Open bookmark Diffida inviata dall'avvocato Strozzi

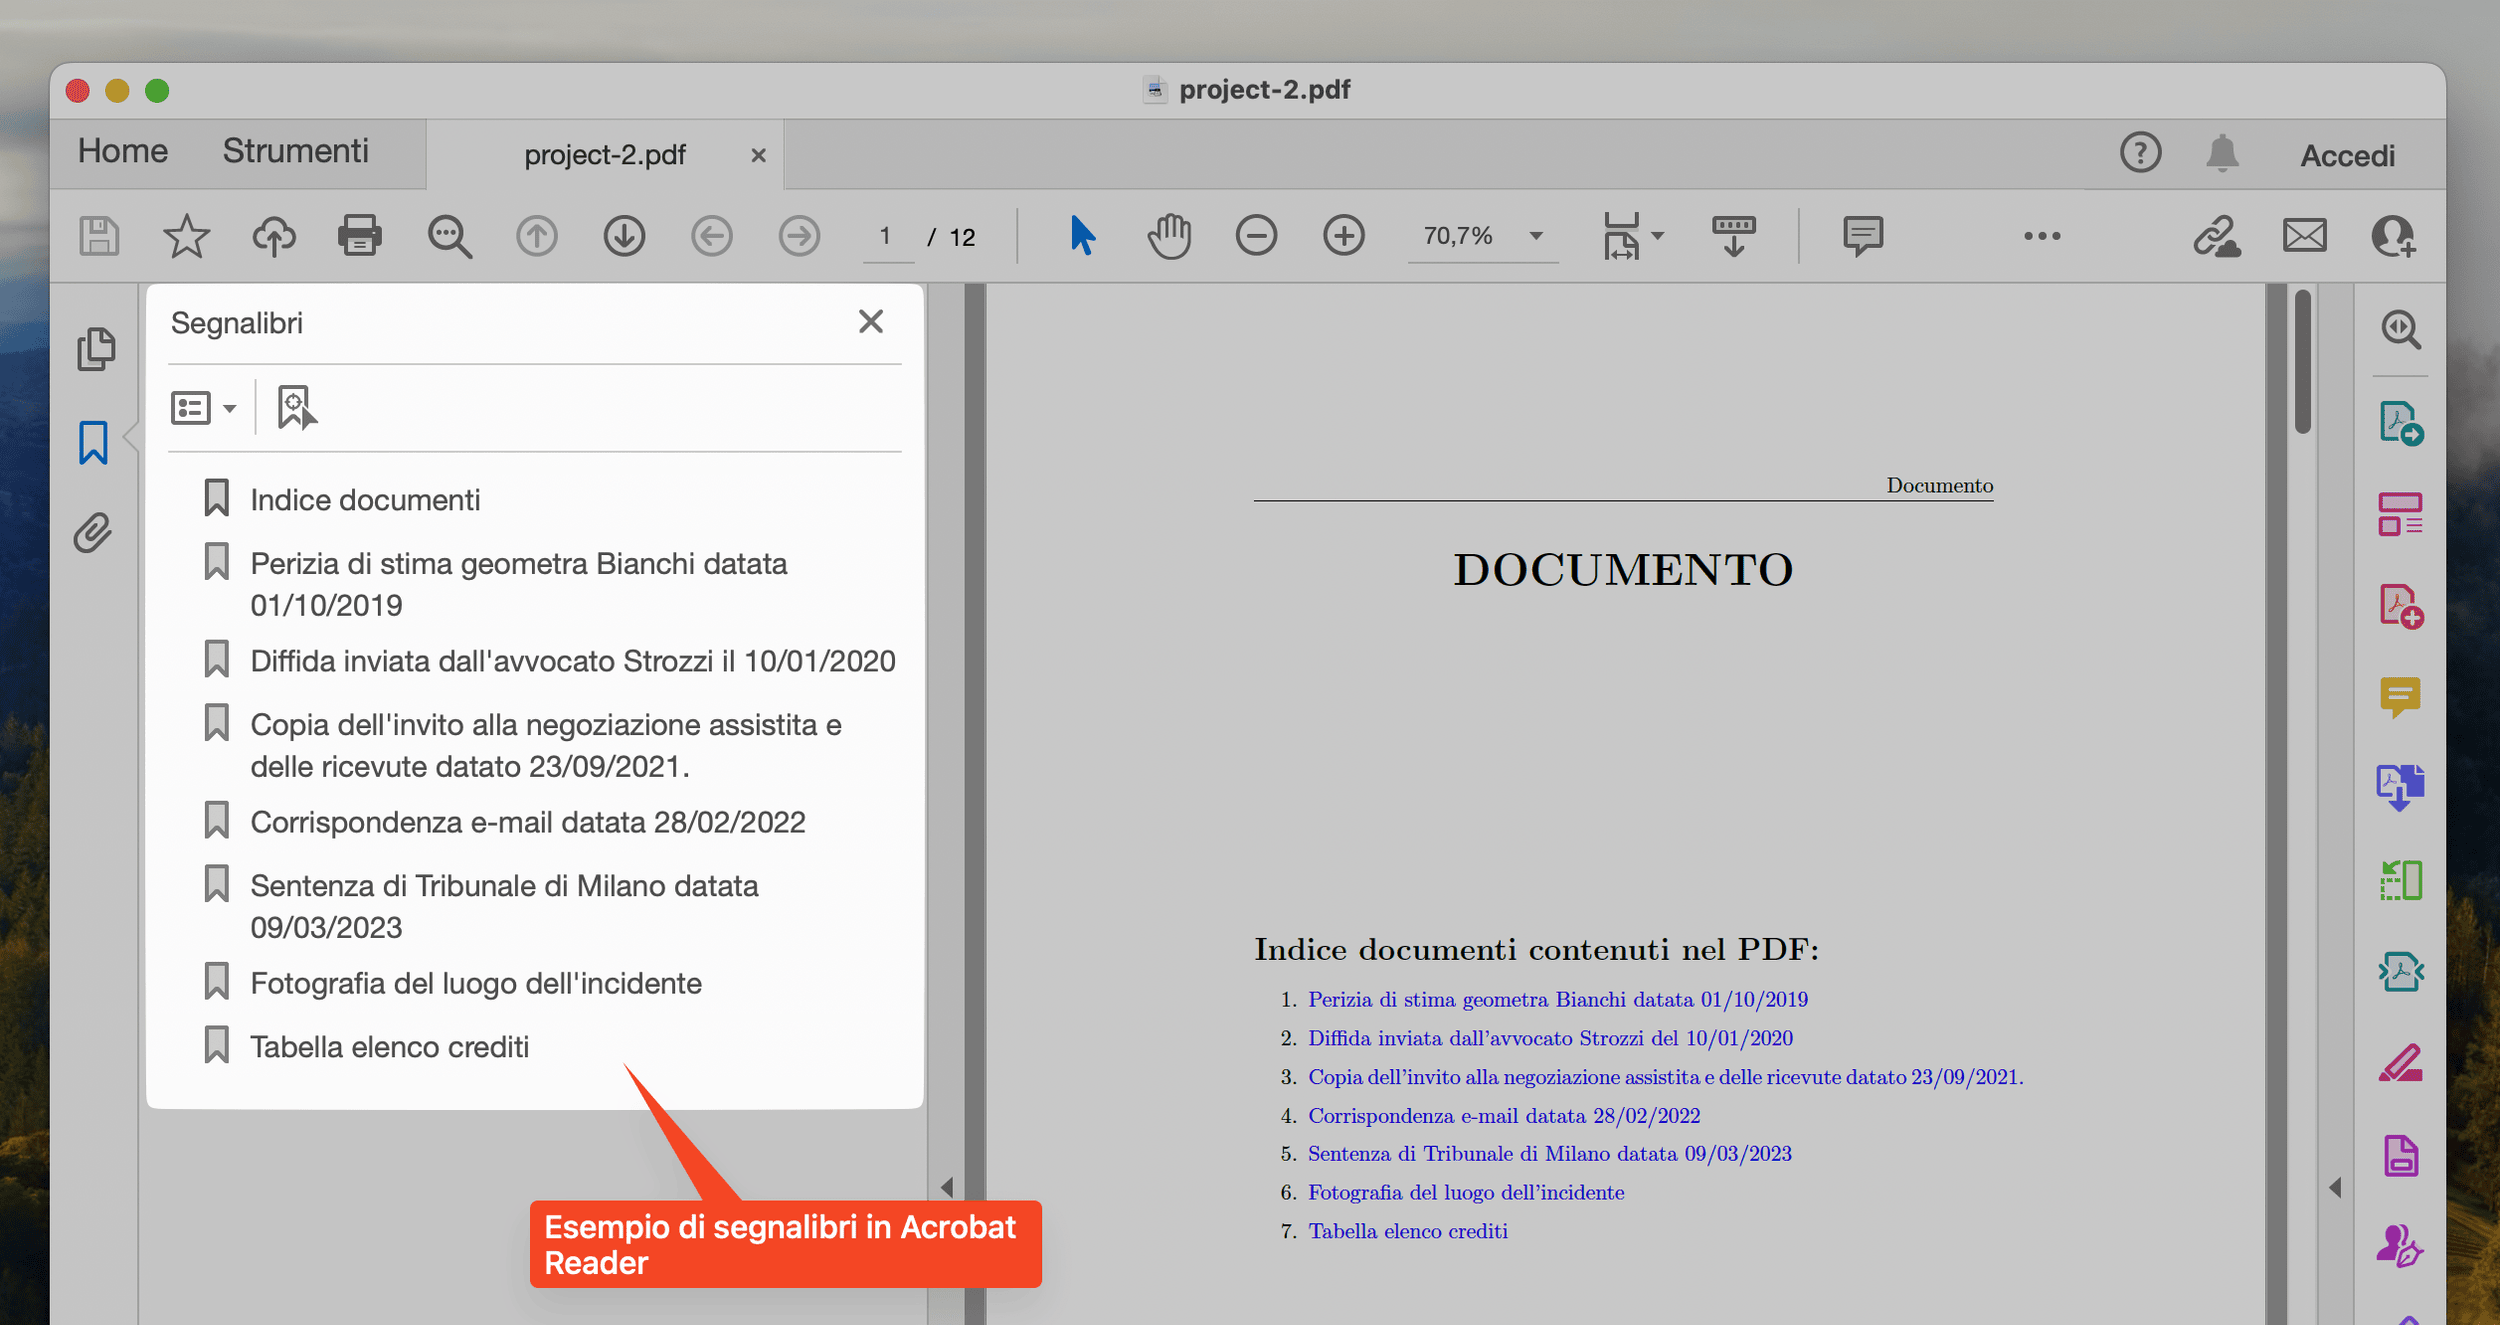pos(572,661)
